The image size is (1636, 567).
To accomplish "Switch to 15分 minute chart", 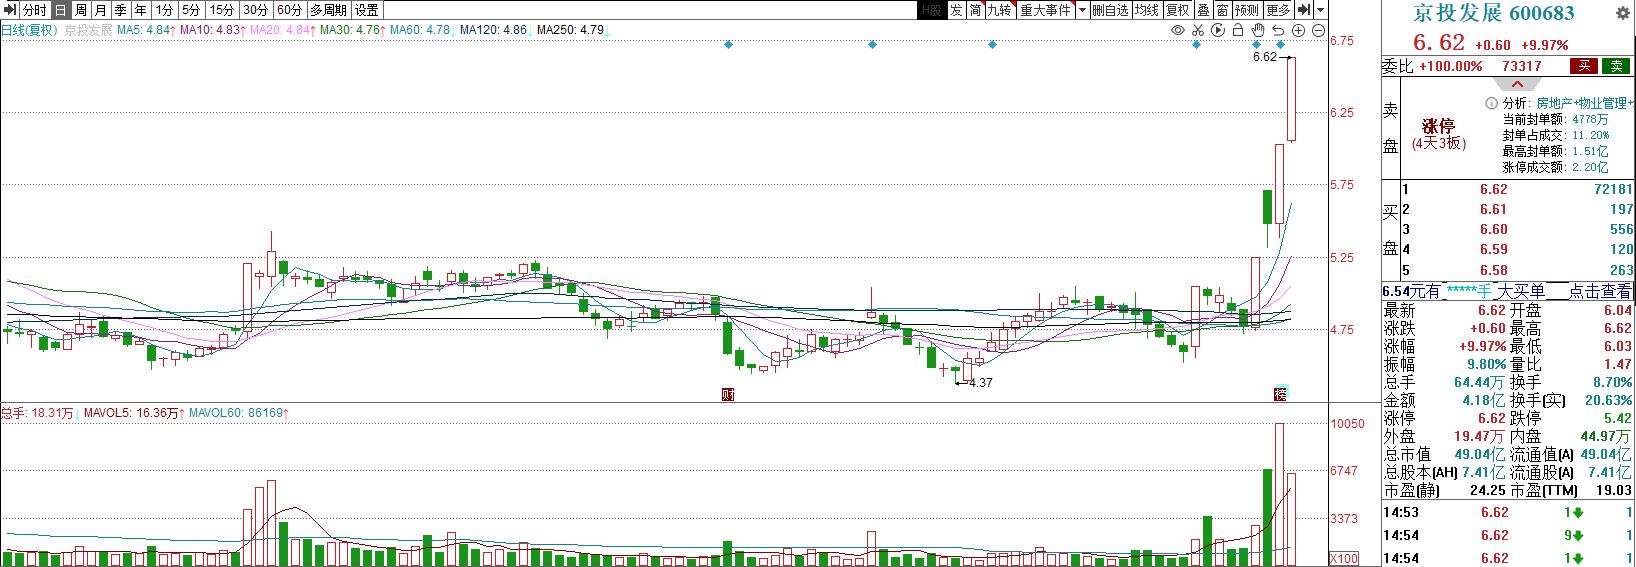I will coord(222,10).
